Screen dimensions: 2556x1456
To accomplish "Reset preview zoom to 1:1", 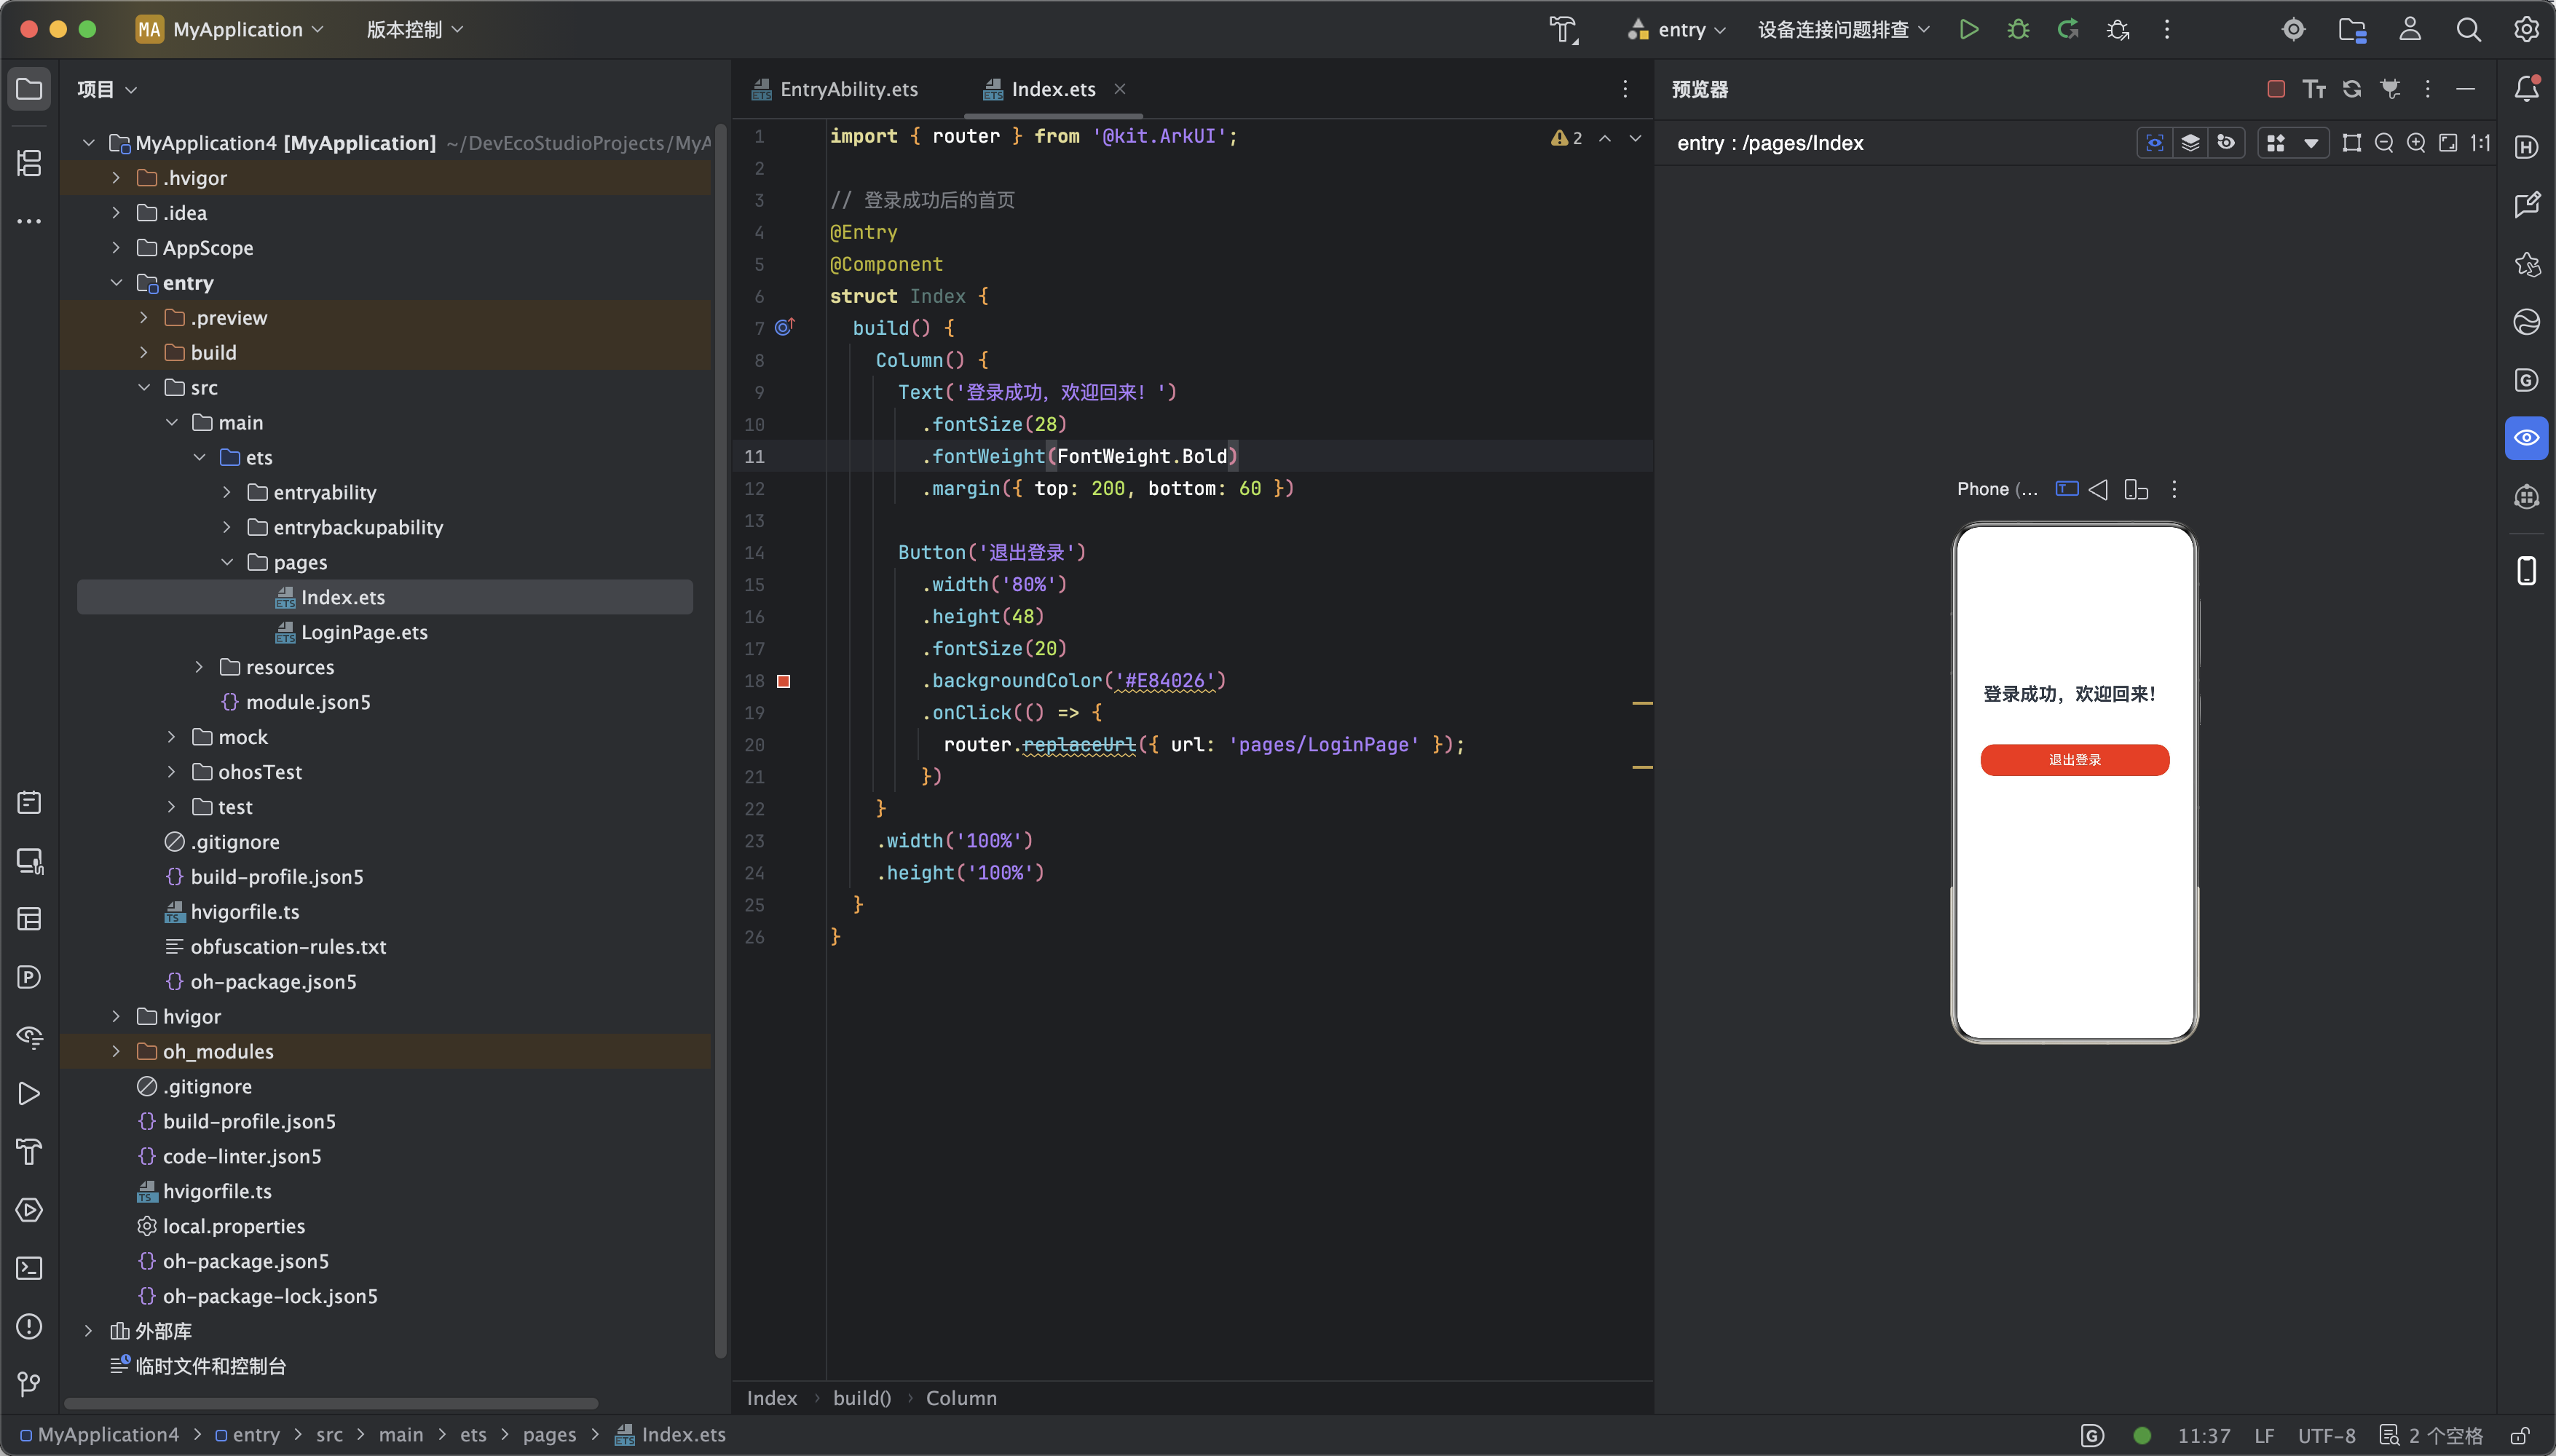I will point(2480,143).
